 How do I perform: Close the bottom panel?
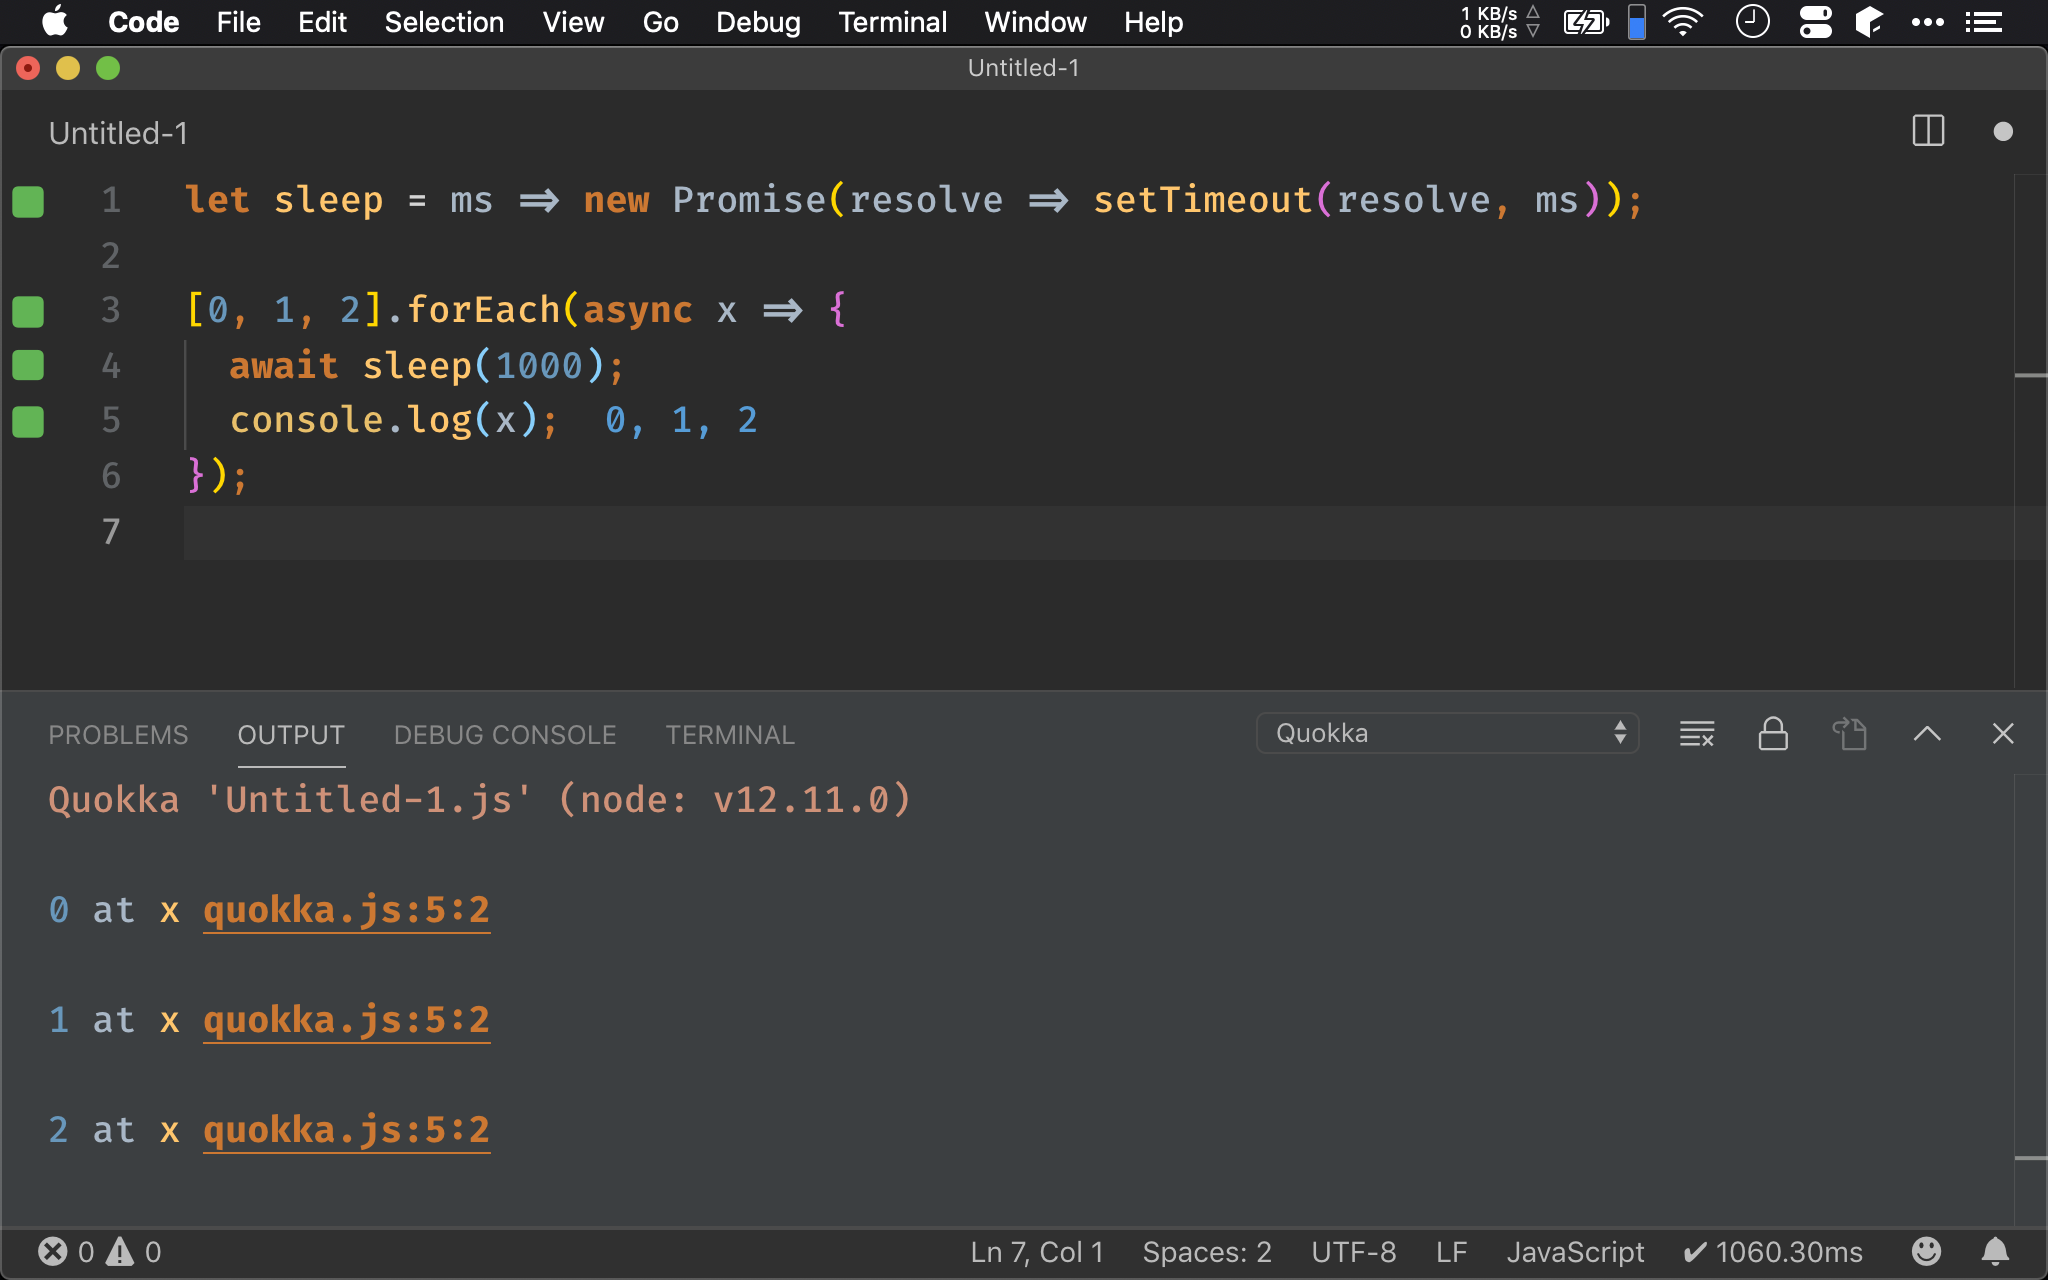click(x=2002, y=734)
